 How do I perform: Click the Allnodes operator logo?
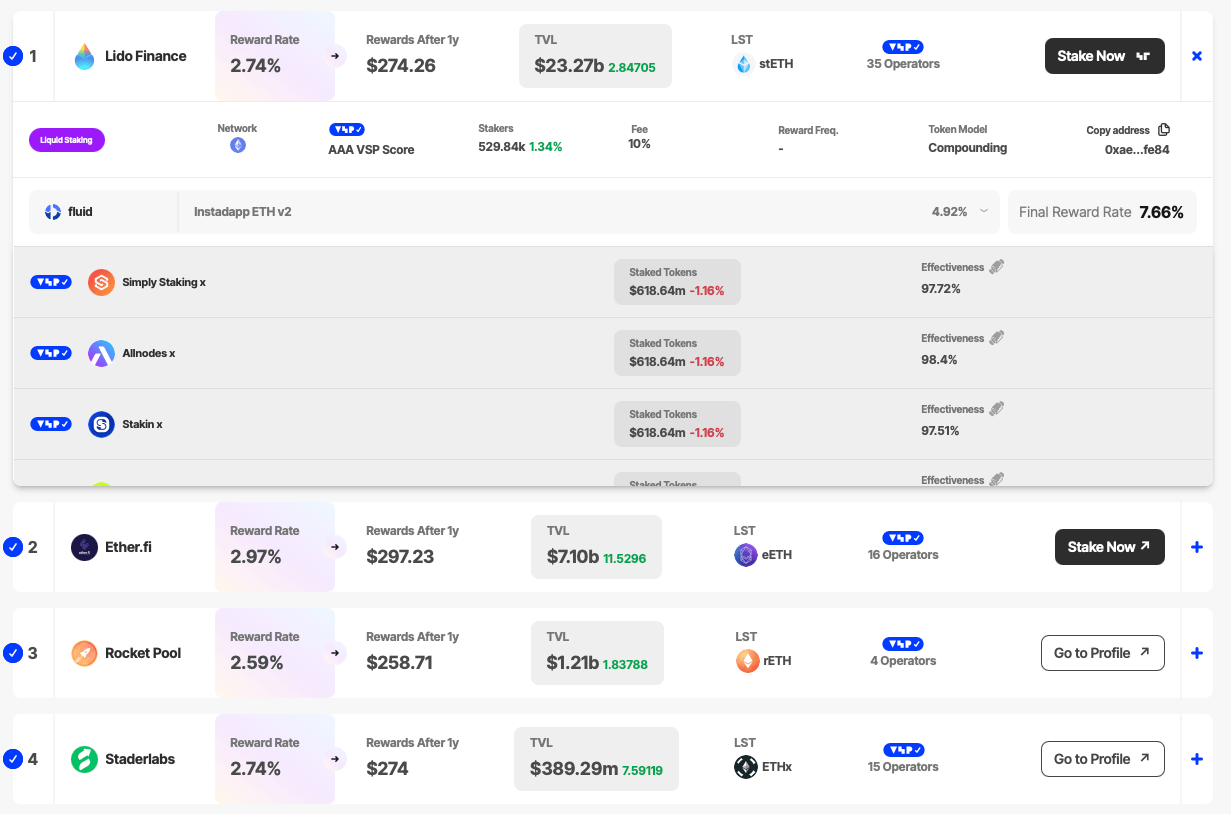[101, 354]
